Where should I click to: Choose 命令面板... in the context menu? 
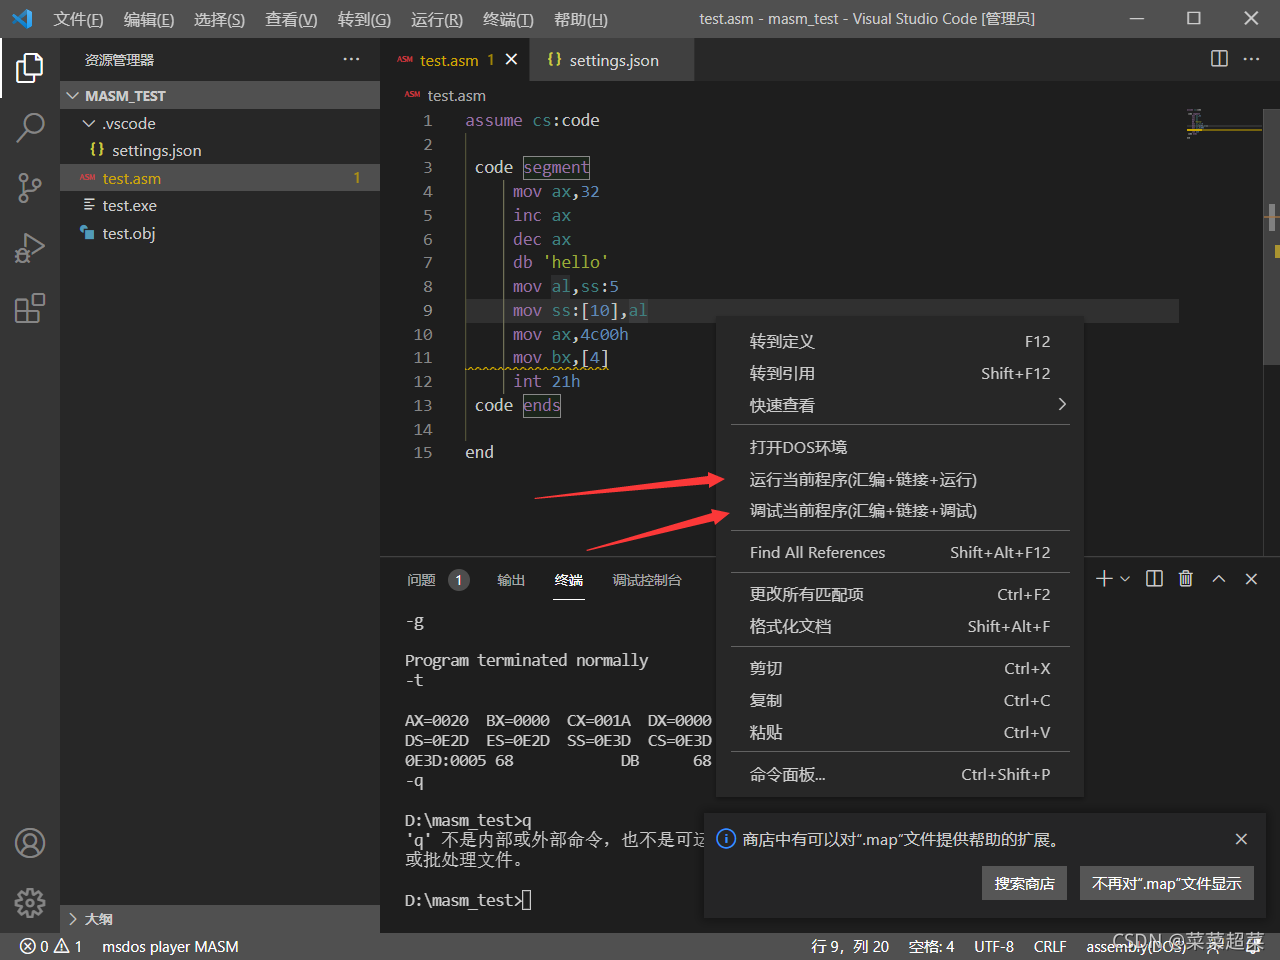(900, 774)
